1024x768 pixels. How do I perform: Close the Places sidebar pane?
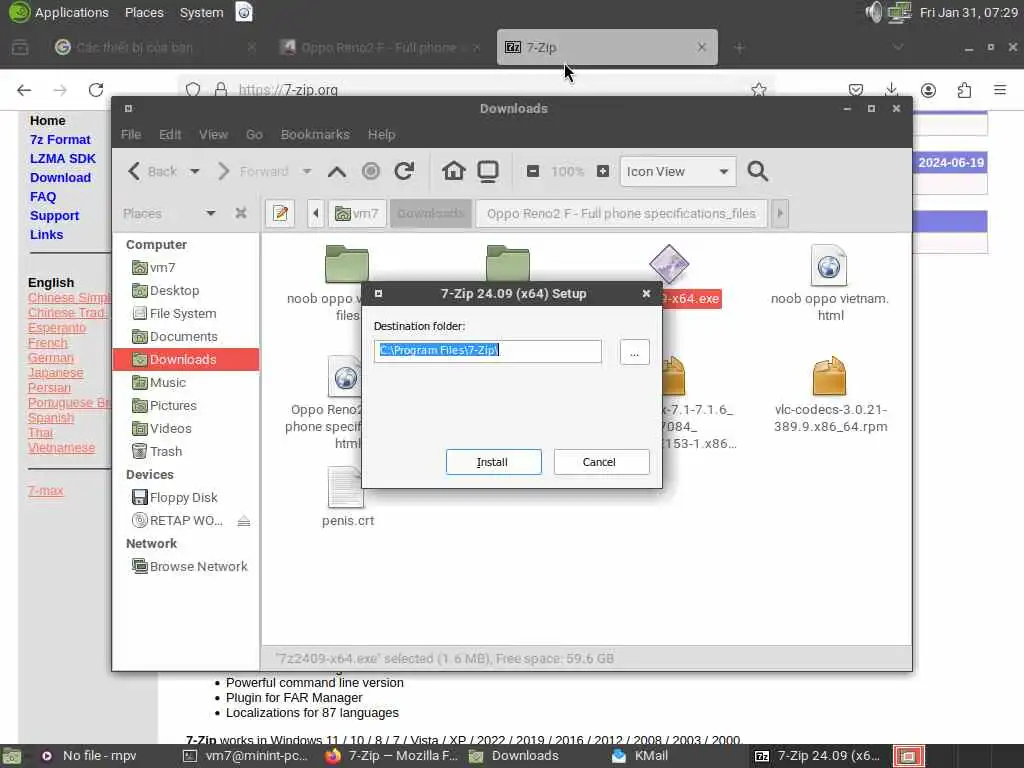click(241, 213)
